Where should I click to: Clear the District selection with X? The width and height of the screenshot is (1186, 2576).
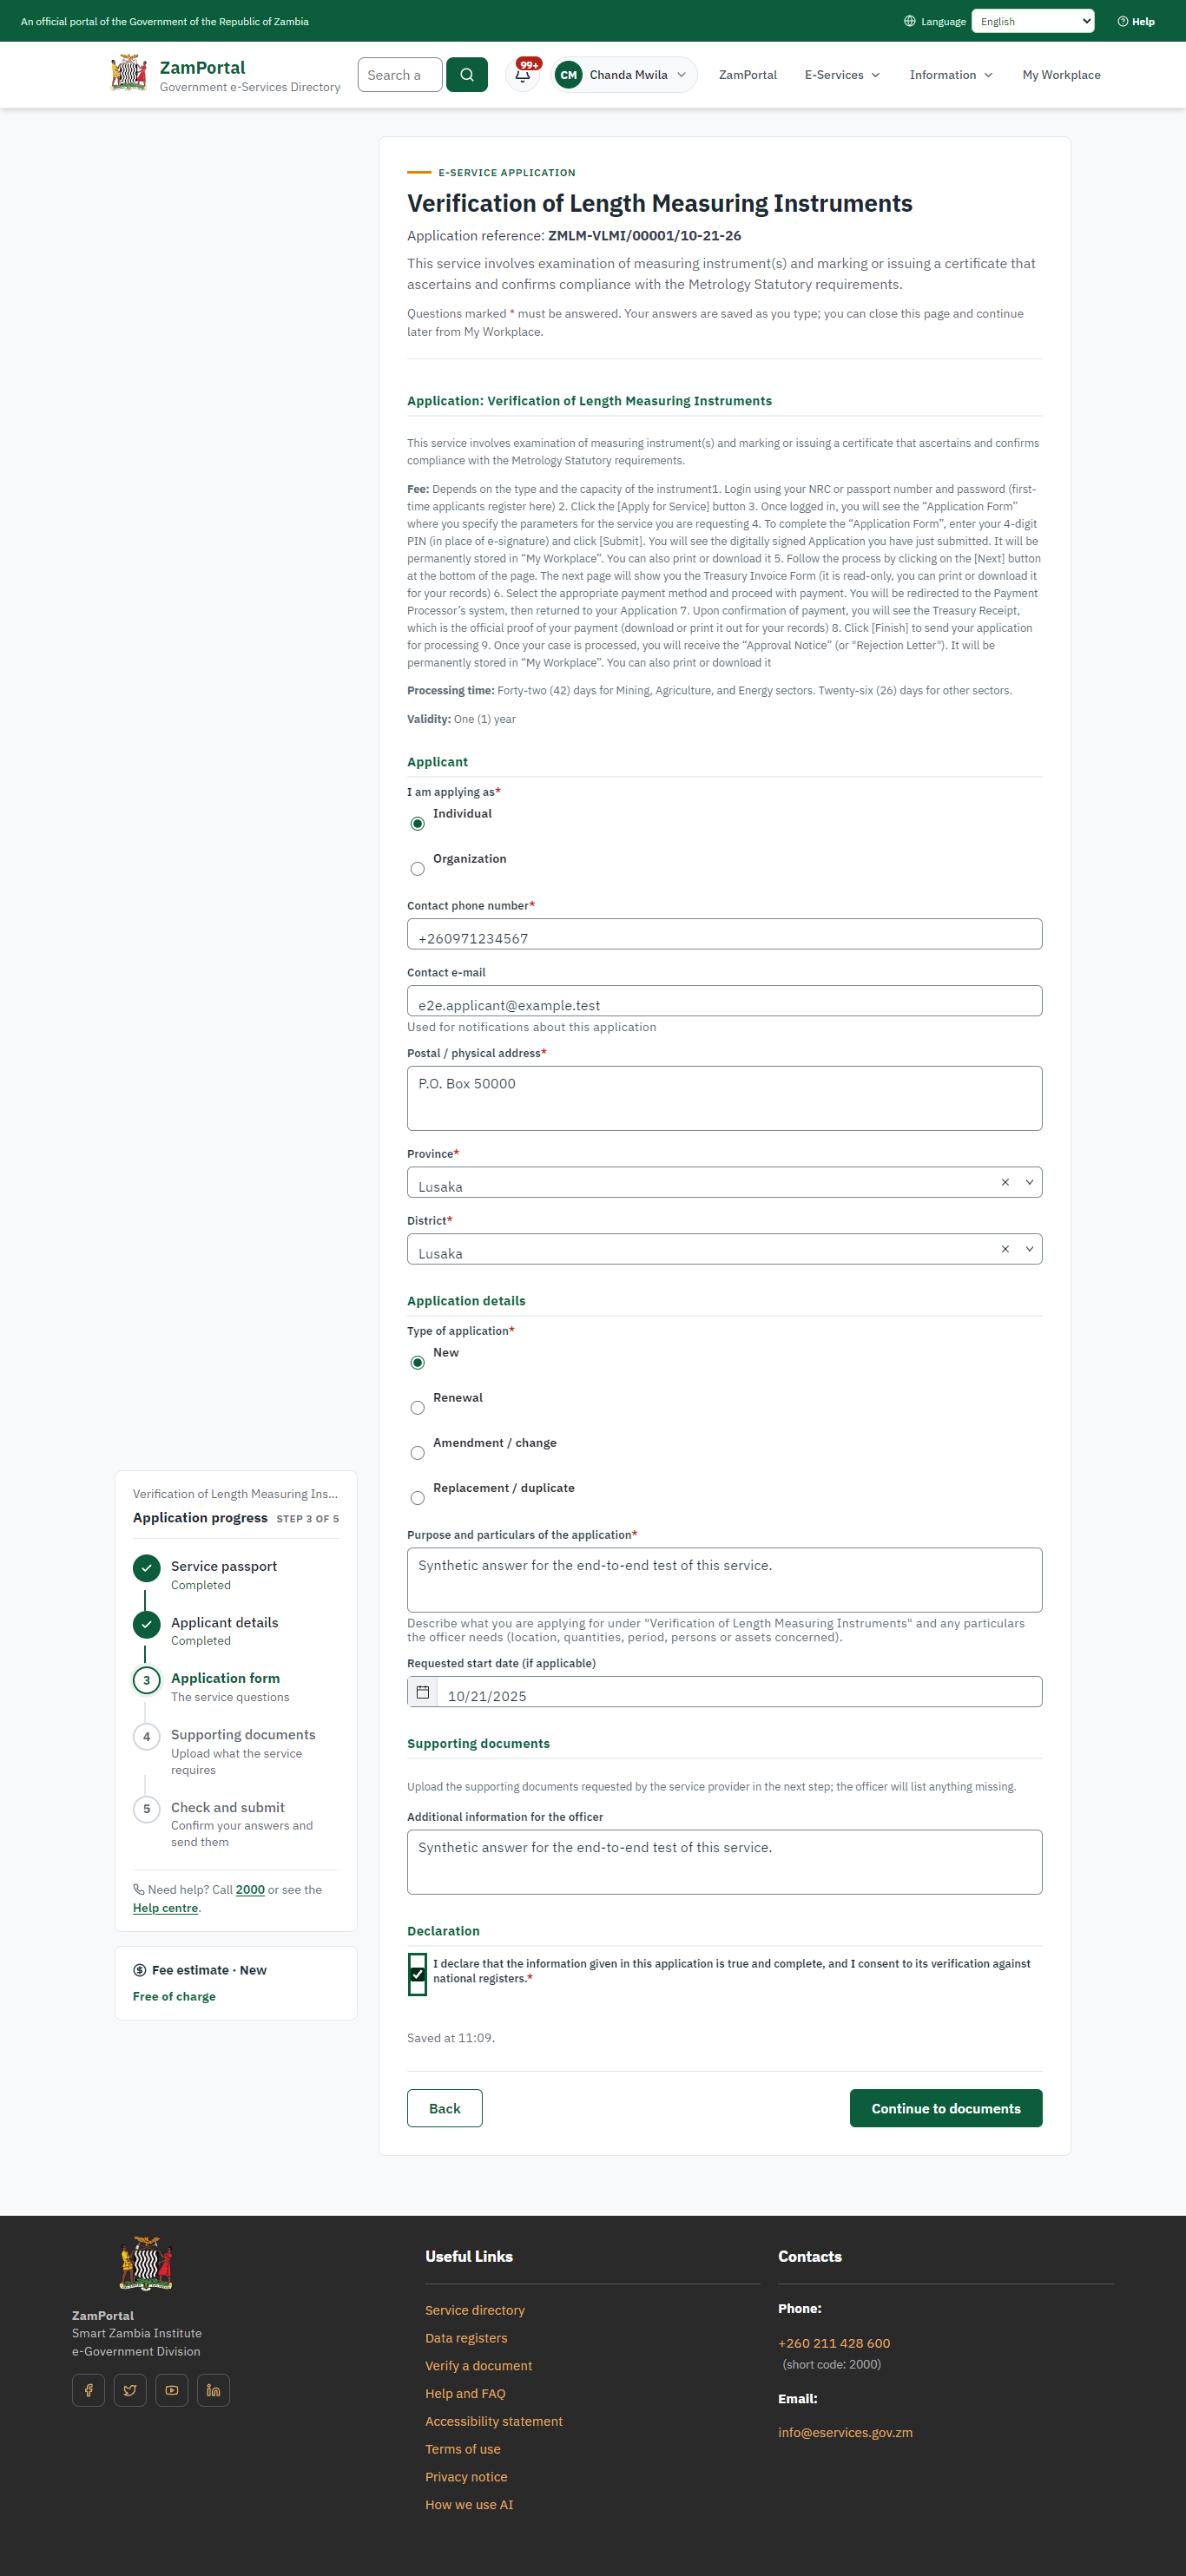click(1005, 1249)
